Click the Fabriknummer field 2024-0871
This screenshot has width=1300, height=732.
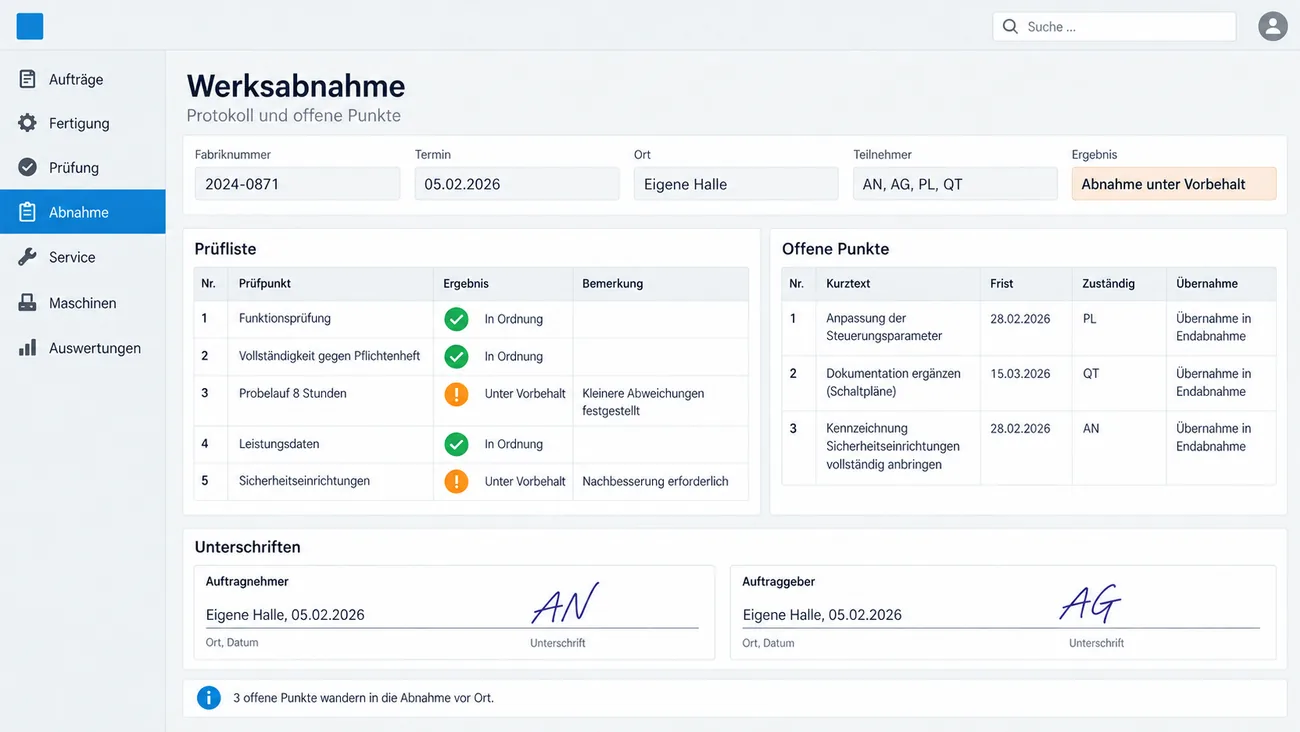pos(297,184)
